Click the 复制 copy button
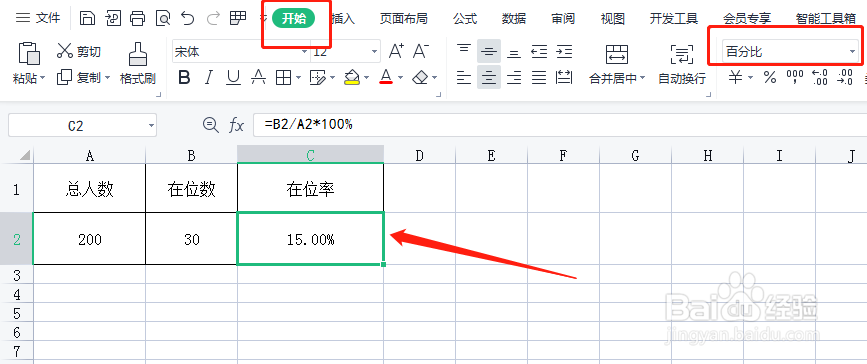 pos(79,78)
